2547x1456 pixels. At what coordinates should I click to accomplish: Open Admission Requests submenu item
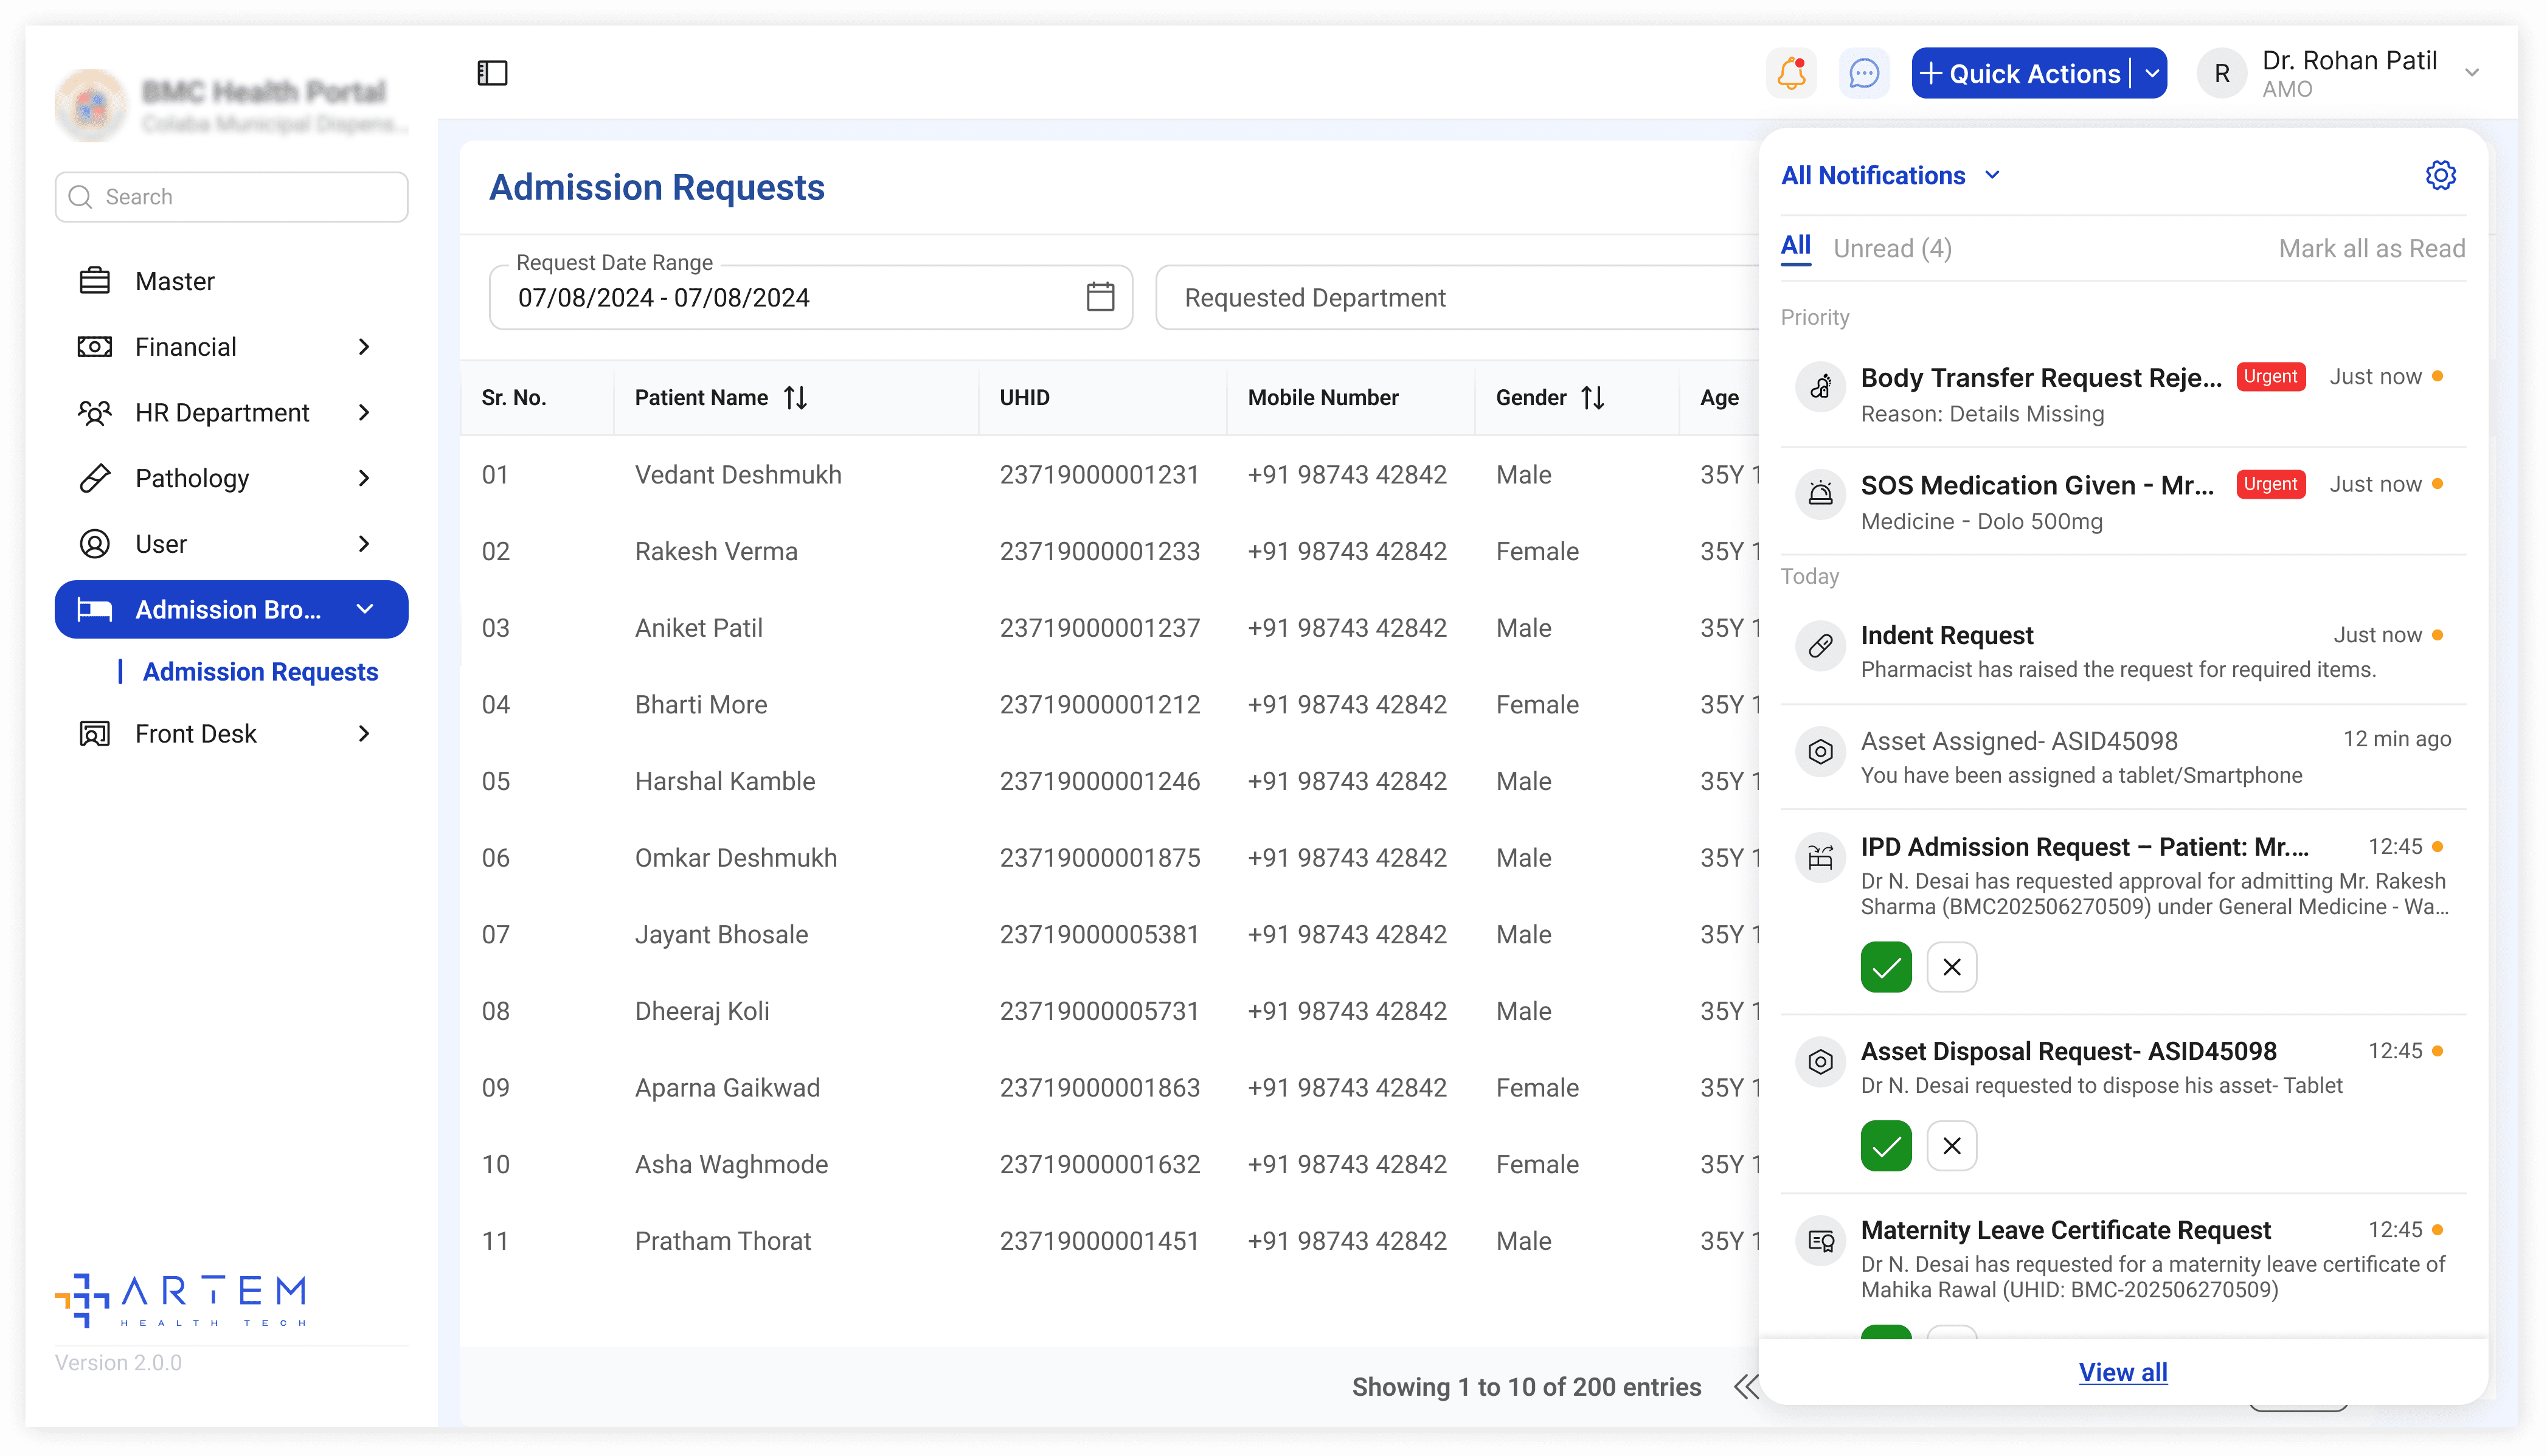tap(260, 672)
